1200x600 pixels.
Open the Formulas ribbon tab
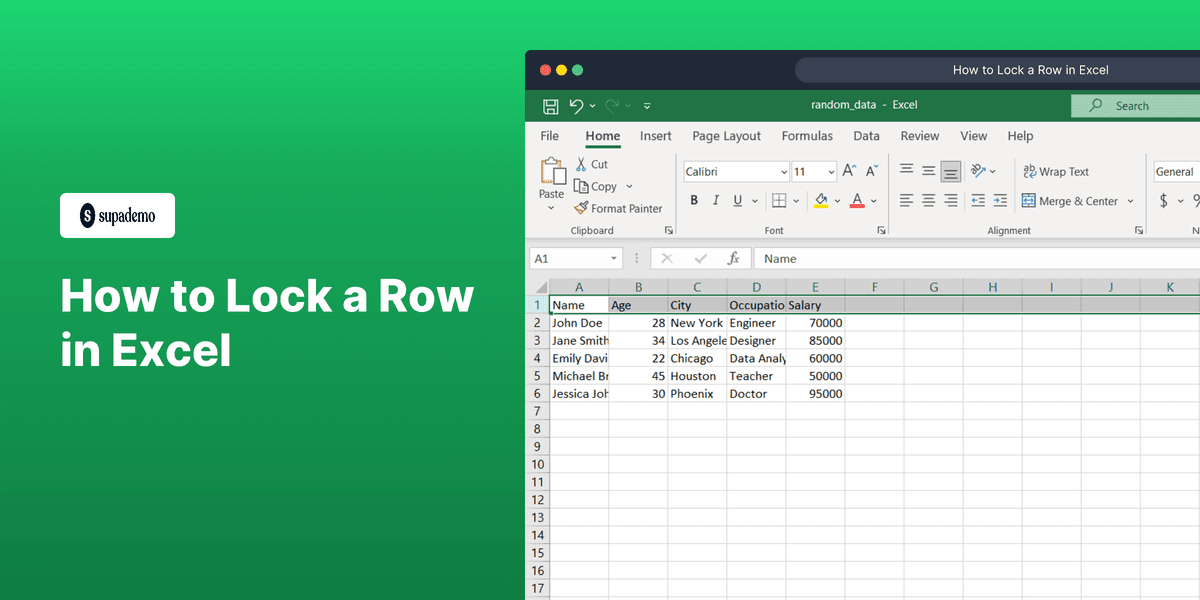pyautogui.click(x=807, y=136)
